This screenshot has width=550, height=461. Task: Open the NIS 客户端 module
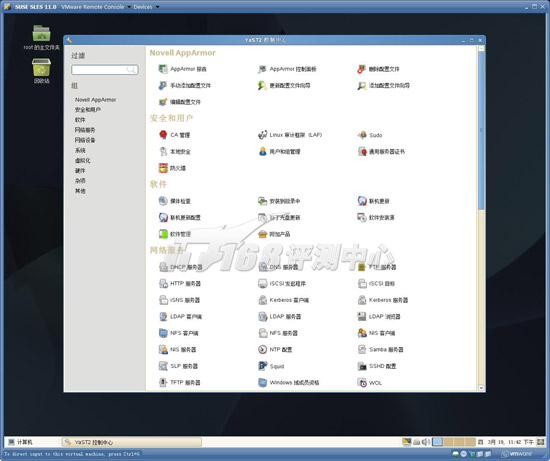[x=376, y=333]
